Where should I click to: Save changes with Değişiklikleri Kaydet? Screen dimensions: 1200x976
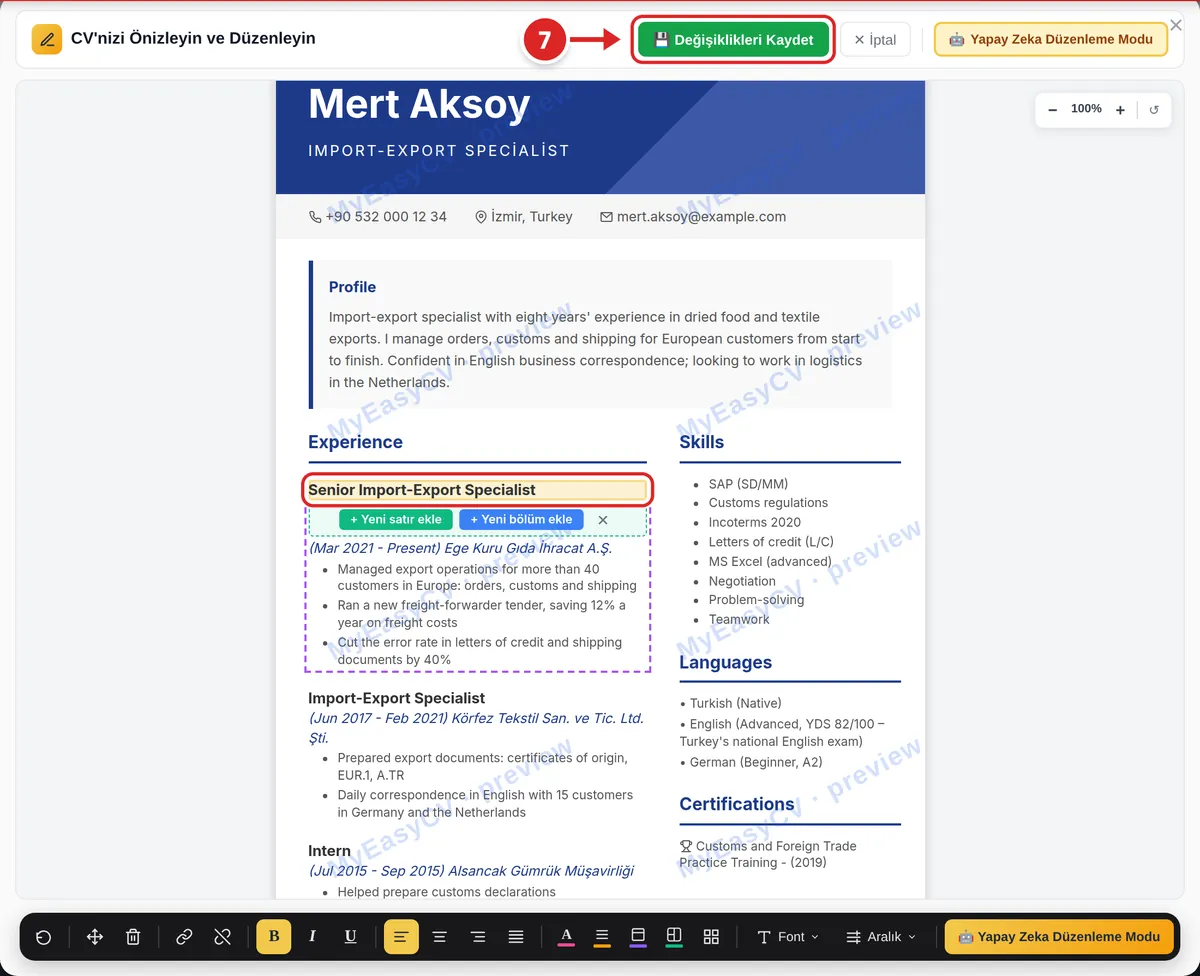[733, 40]
